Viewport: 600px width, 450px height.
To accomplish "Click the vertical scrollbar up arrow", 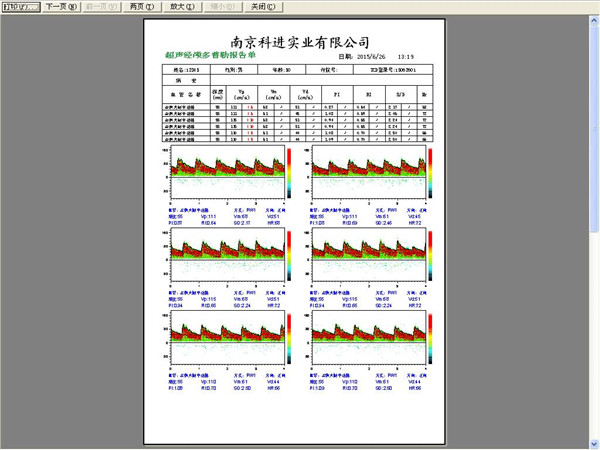I will [x=594, y=18].
